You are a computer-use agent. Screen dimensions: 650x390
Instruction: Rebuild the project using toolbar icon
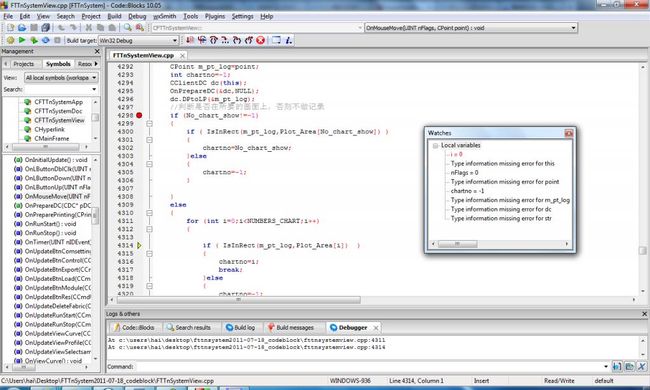point(46,40)
